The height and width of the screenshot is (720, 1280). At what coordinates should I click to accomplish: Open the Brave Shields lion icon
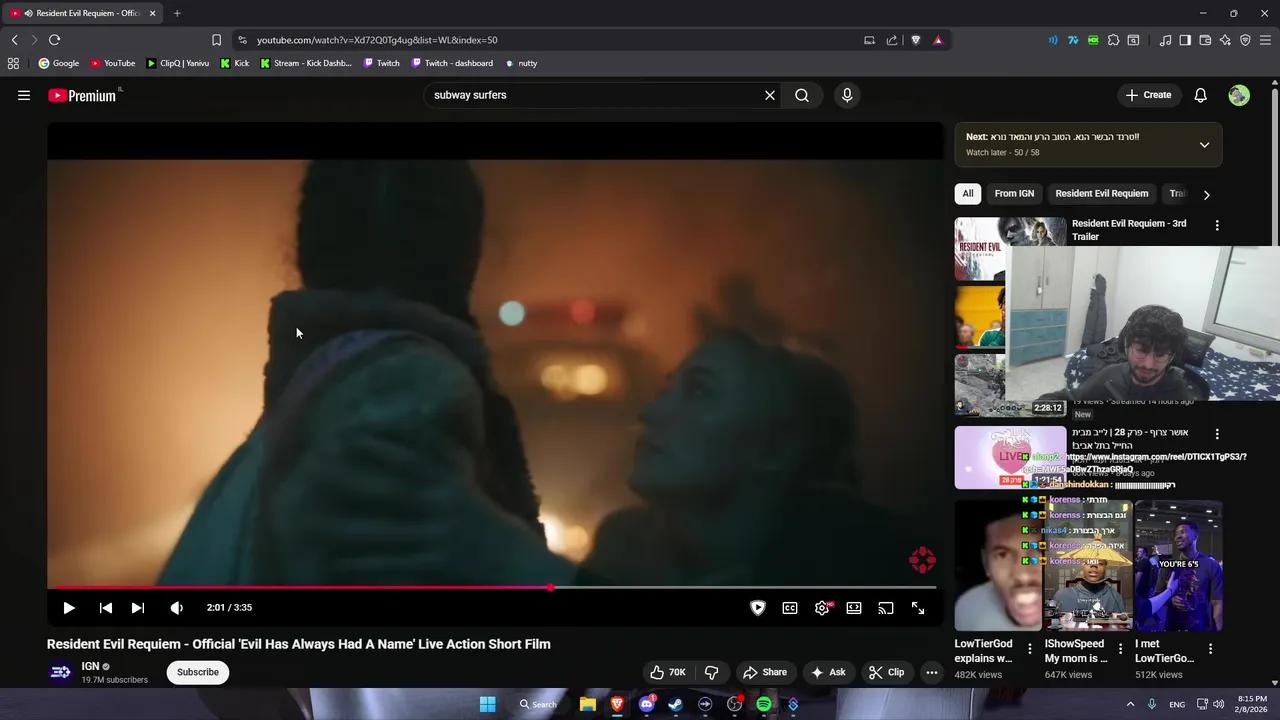click(x=915, y=40)
